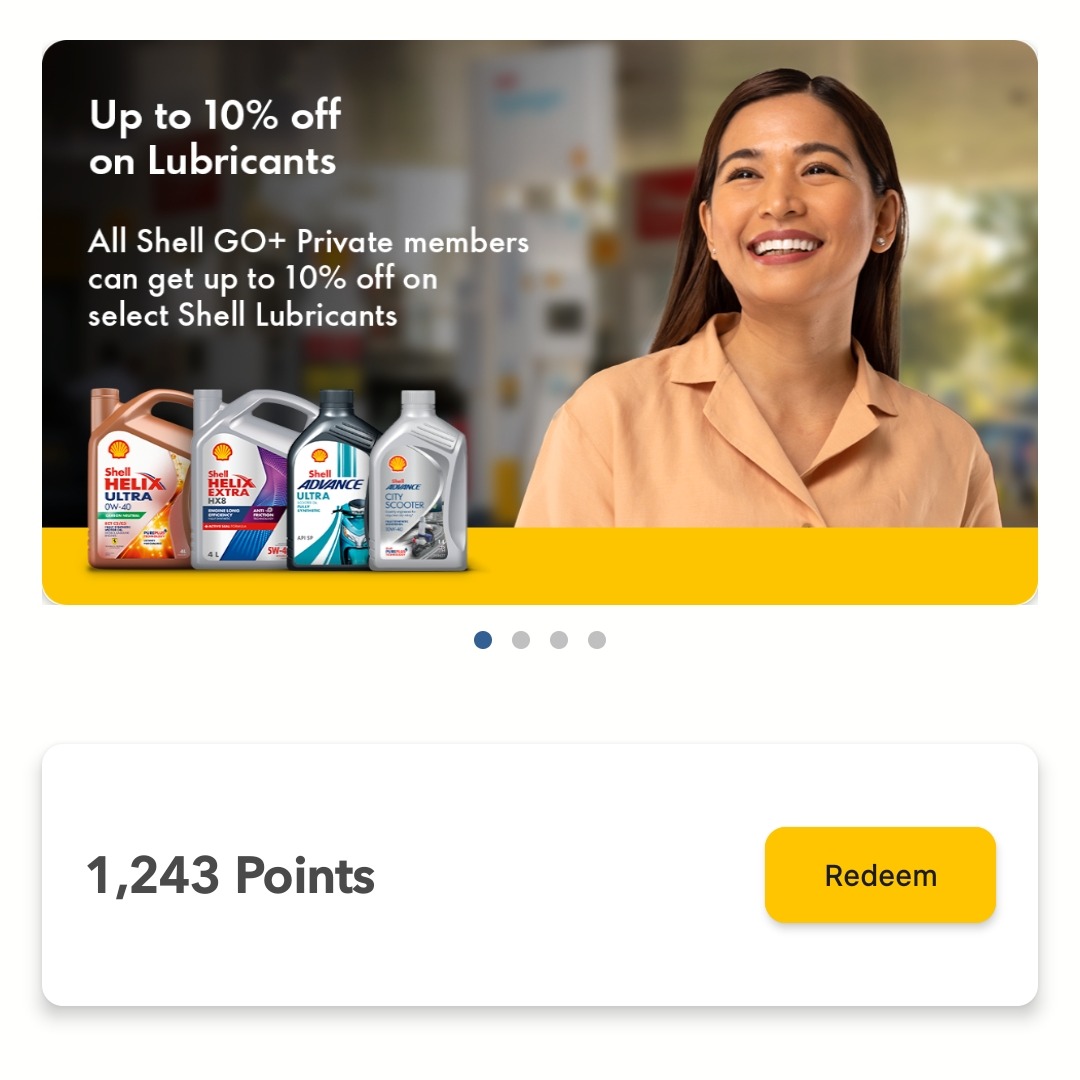Tap the 1,243 Points balance
The height and width of the screenshot is (1080, 1080).
pos(230,875)
